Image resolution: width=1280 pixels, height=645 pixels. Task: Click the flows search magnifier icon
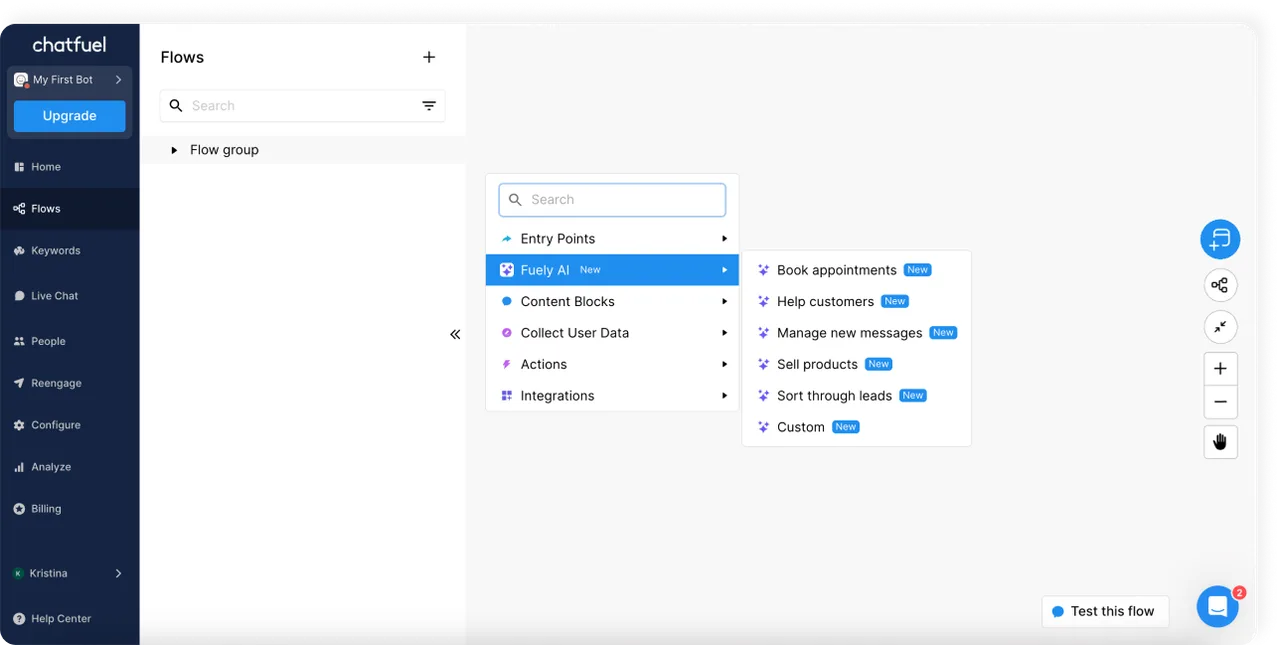[176, 106]
